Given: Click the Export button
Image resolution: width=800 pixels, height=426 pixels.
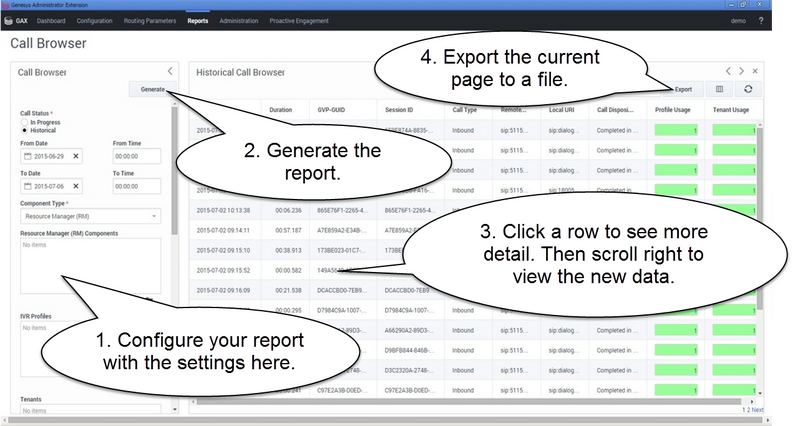Looking at the screenshot, I should (682, 89).
